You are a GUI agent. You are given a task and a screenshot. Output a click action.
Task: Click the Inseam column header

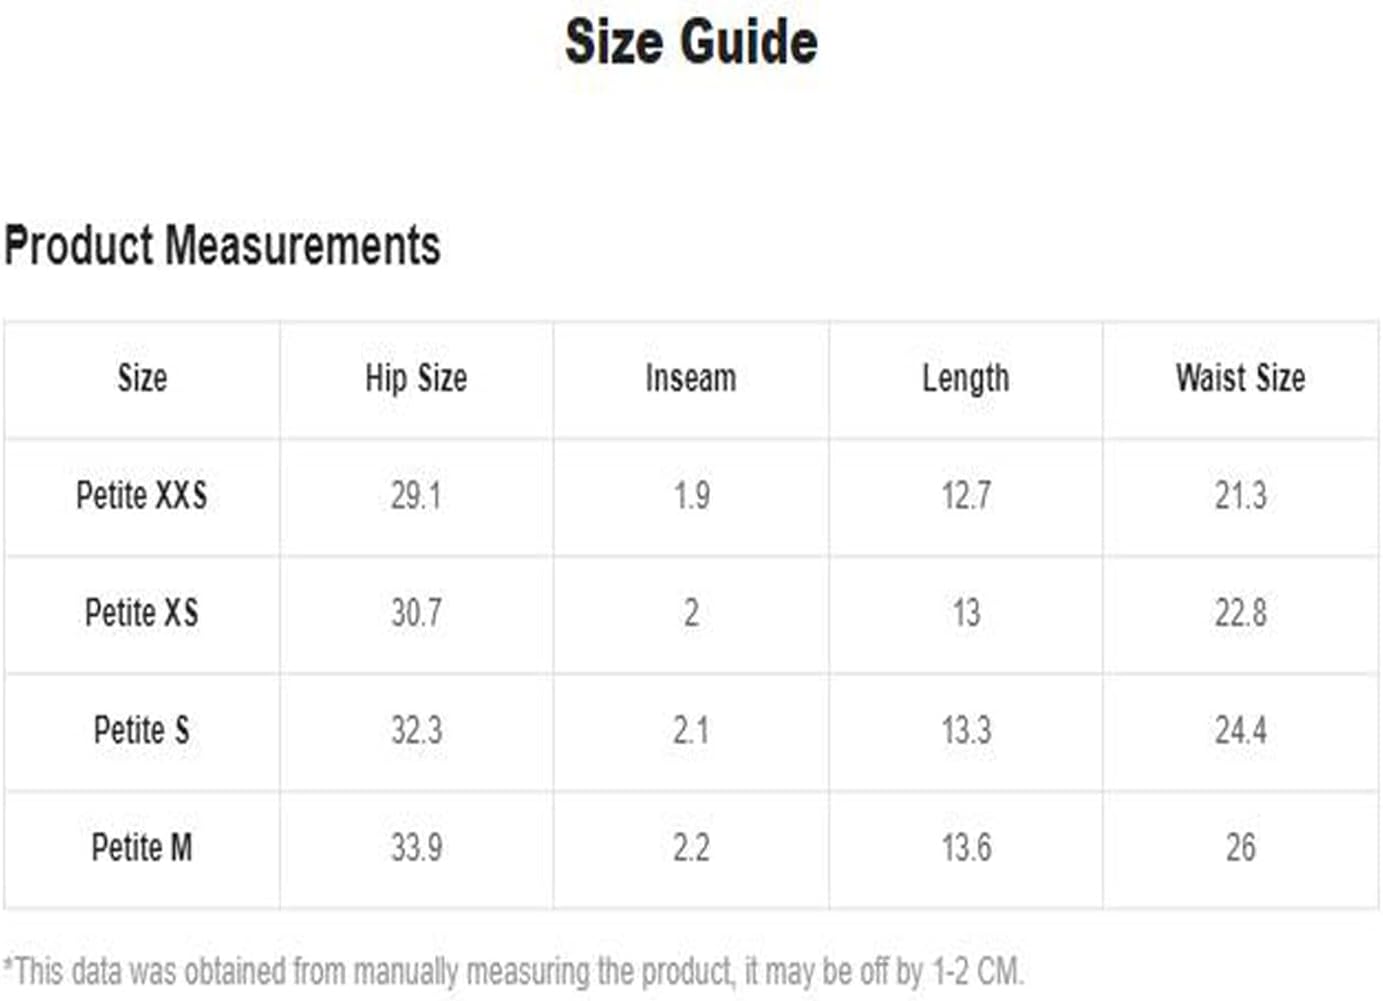click(x=691, y=378)
